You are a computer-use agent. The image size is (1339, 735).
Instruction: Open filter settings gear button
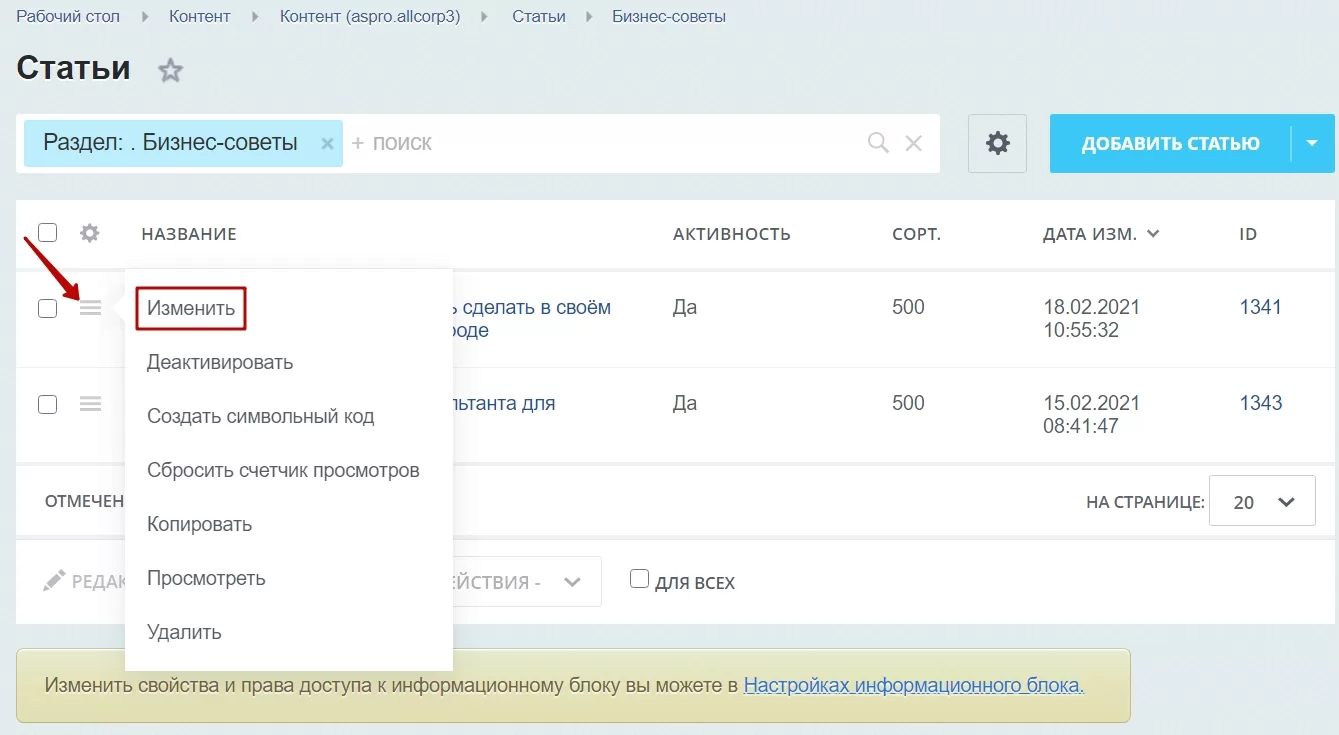coord(997,143)
